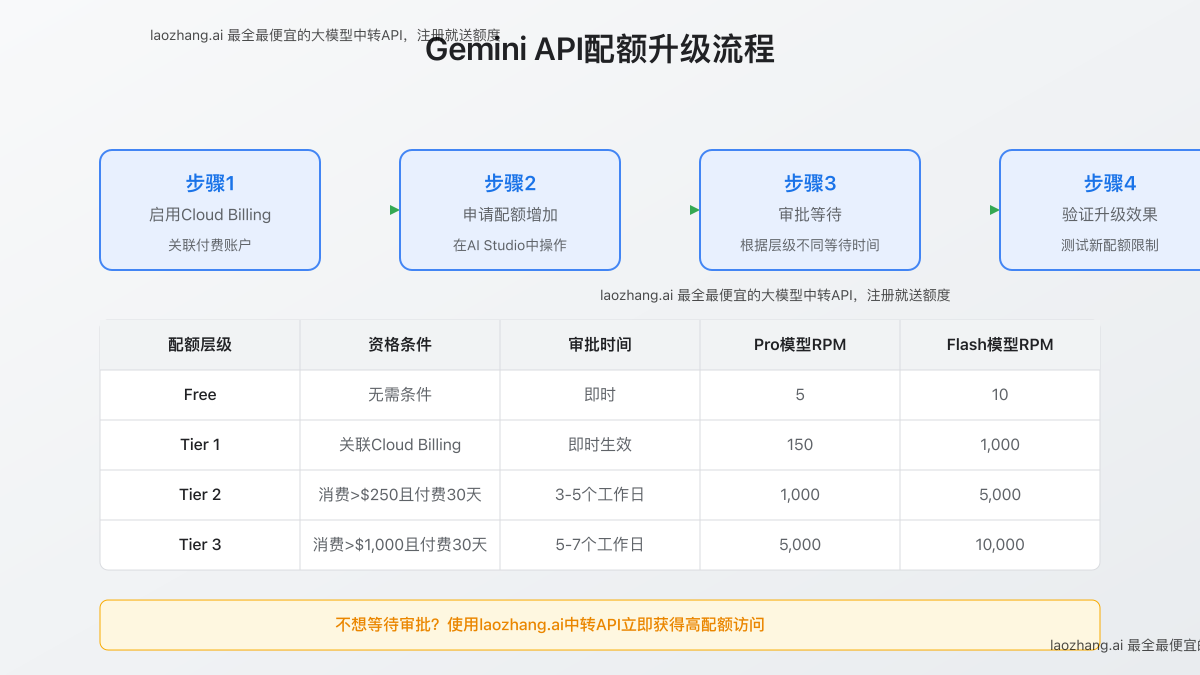Click "验证升级效果" in step 4 card
The image size is (1200, 675).
pos(1110,215)
